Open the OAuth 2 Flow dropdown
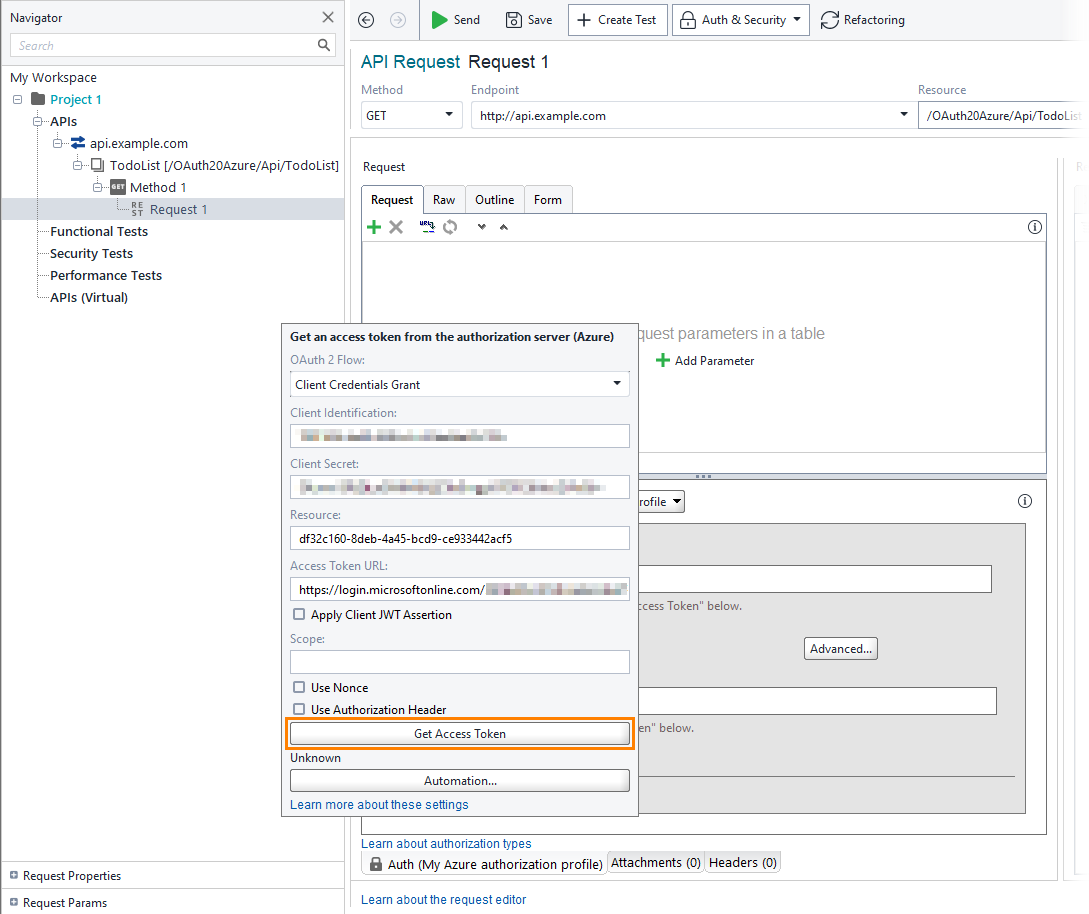The height and width of the screenshot is (914, 1089). (619, 384)
